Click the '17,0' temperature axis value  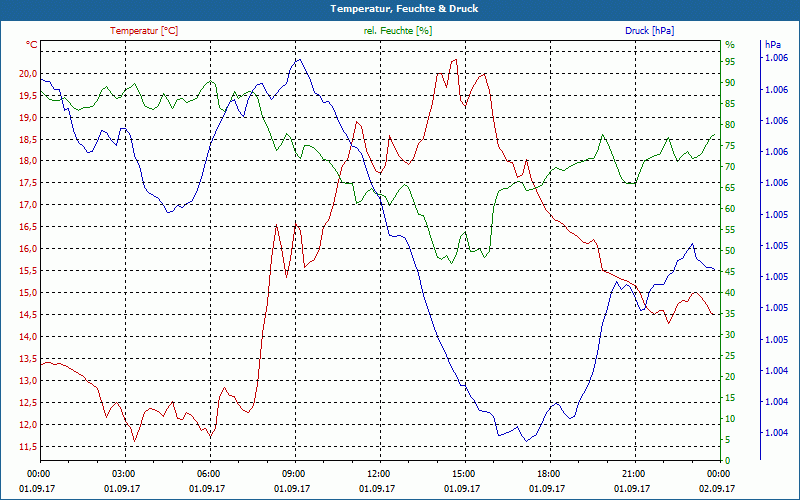(x=28, y=205)
